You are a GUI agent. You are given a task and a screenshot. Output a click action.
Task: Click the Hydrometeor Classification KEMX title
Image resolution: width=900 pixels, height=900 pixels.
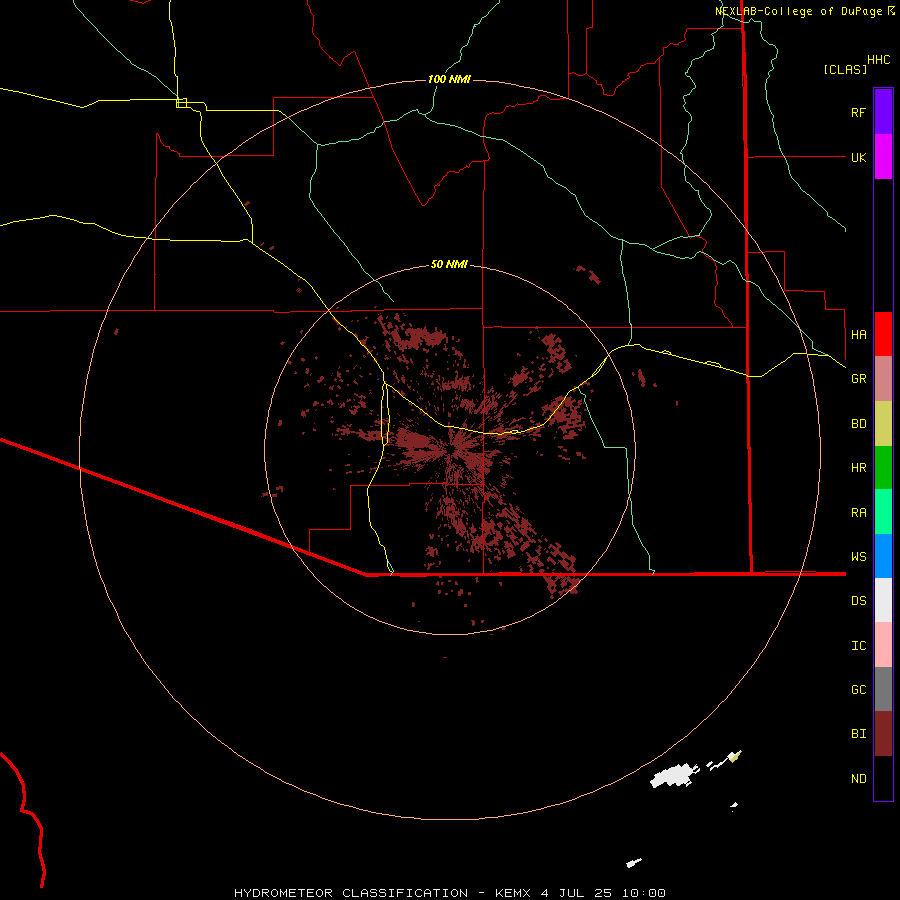[x=449, y=893]
